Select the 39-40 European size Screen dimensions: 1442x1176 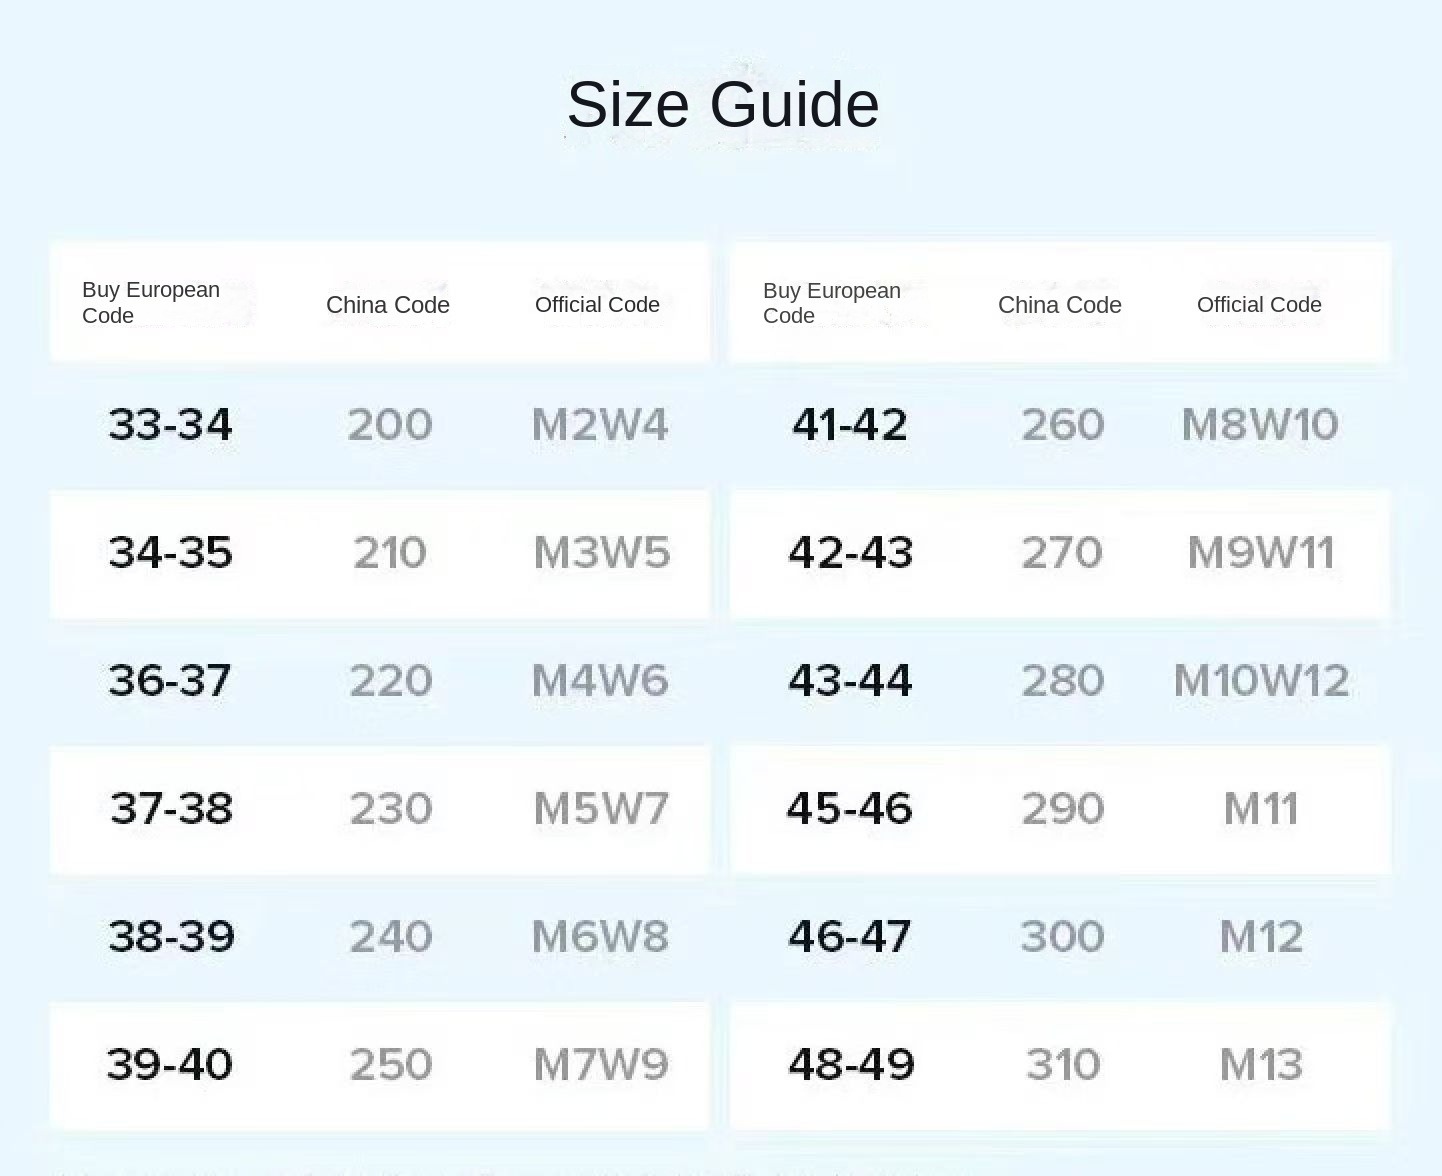[170, 1065]
